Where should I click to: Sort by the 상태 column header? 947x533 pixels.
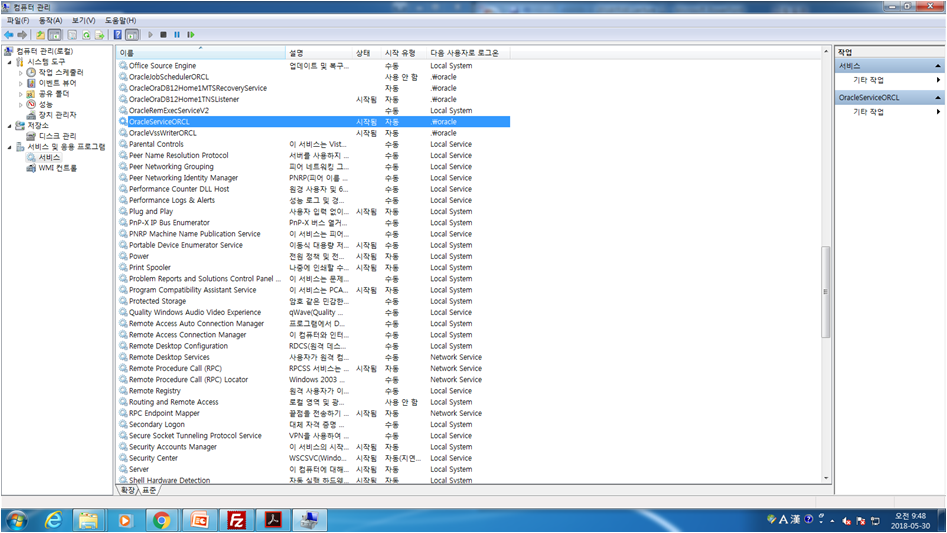[367, 53]
